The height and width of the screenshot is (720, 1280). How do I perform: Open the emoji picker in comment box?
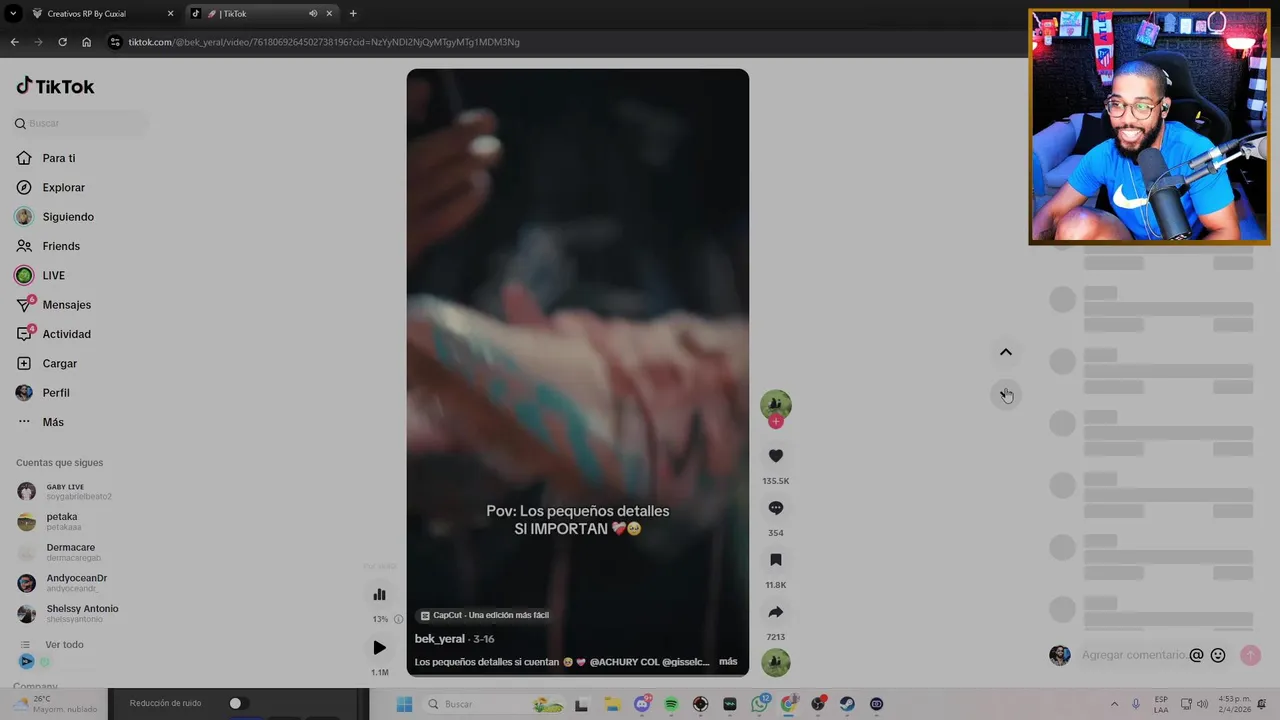[x=1218, y=655]
